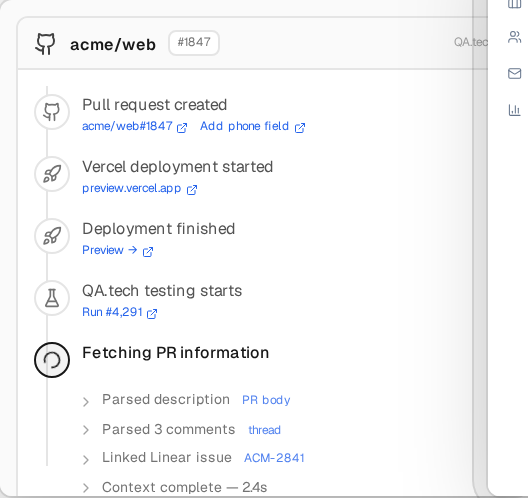The width and height of the screenshot is (528, 498).
Task: Click external-link icon after Add phone field
Action: tap(300, 128)
